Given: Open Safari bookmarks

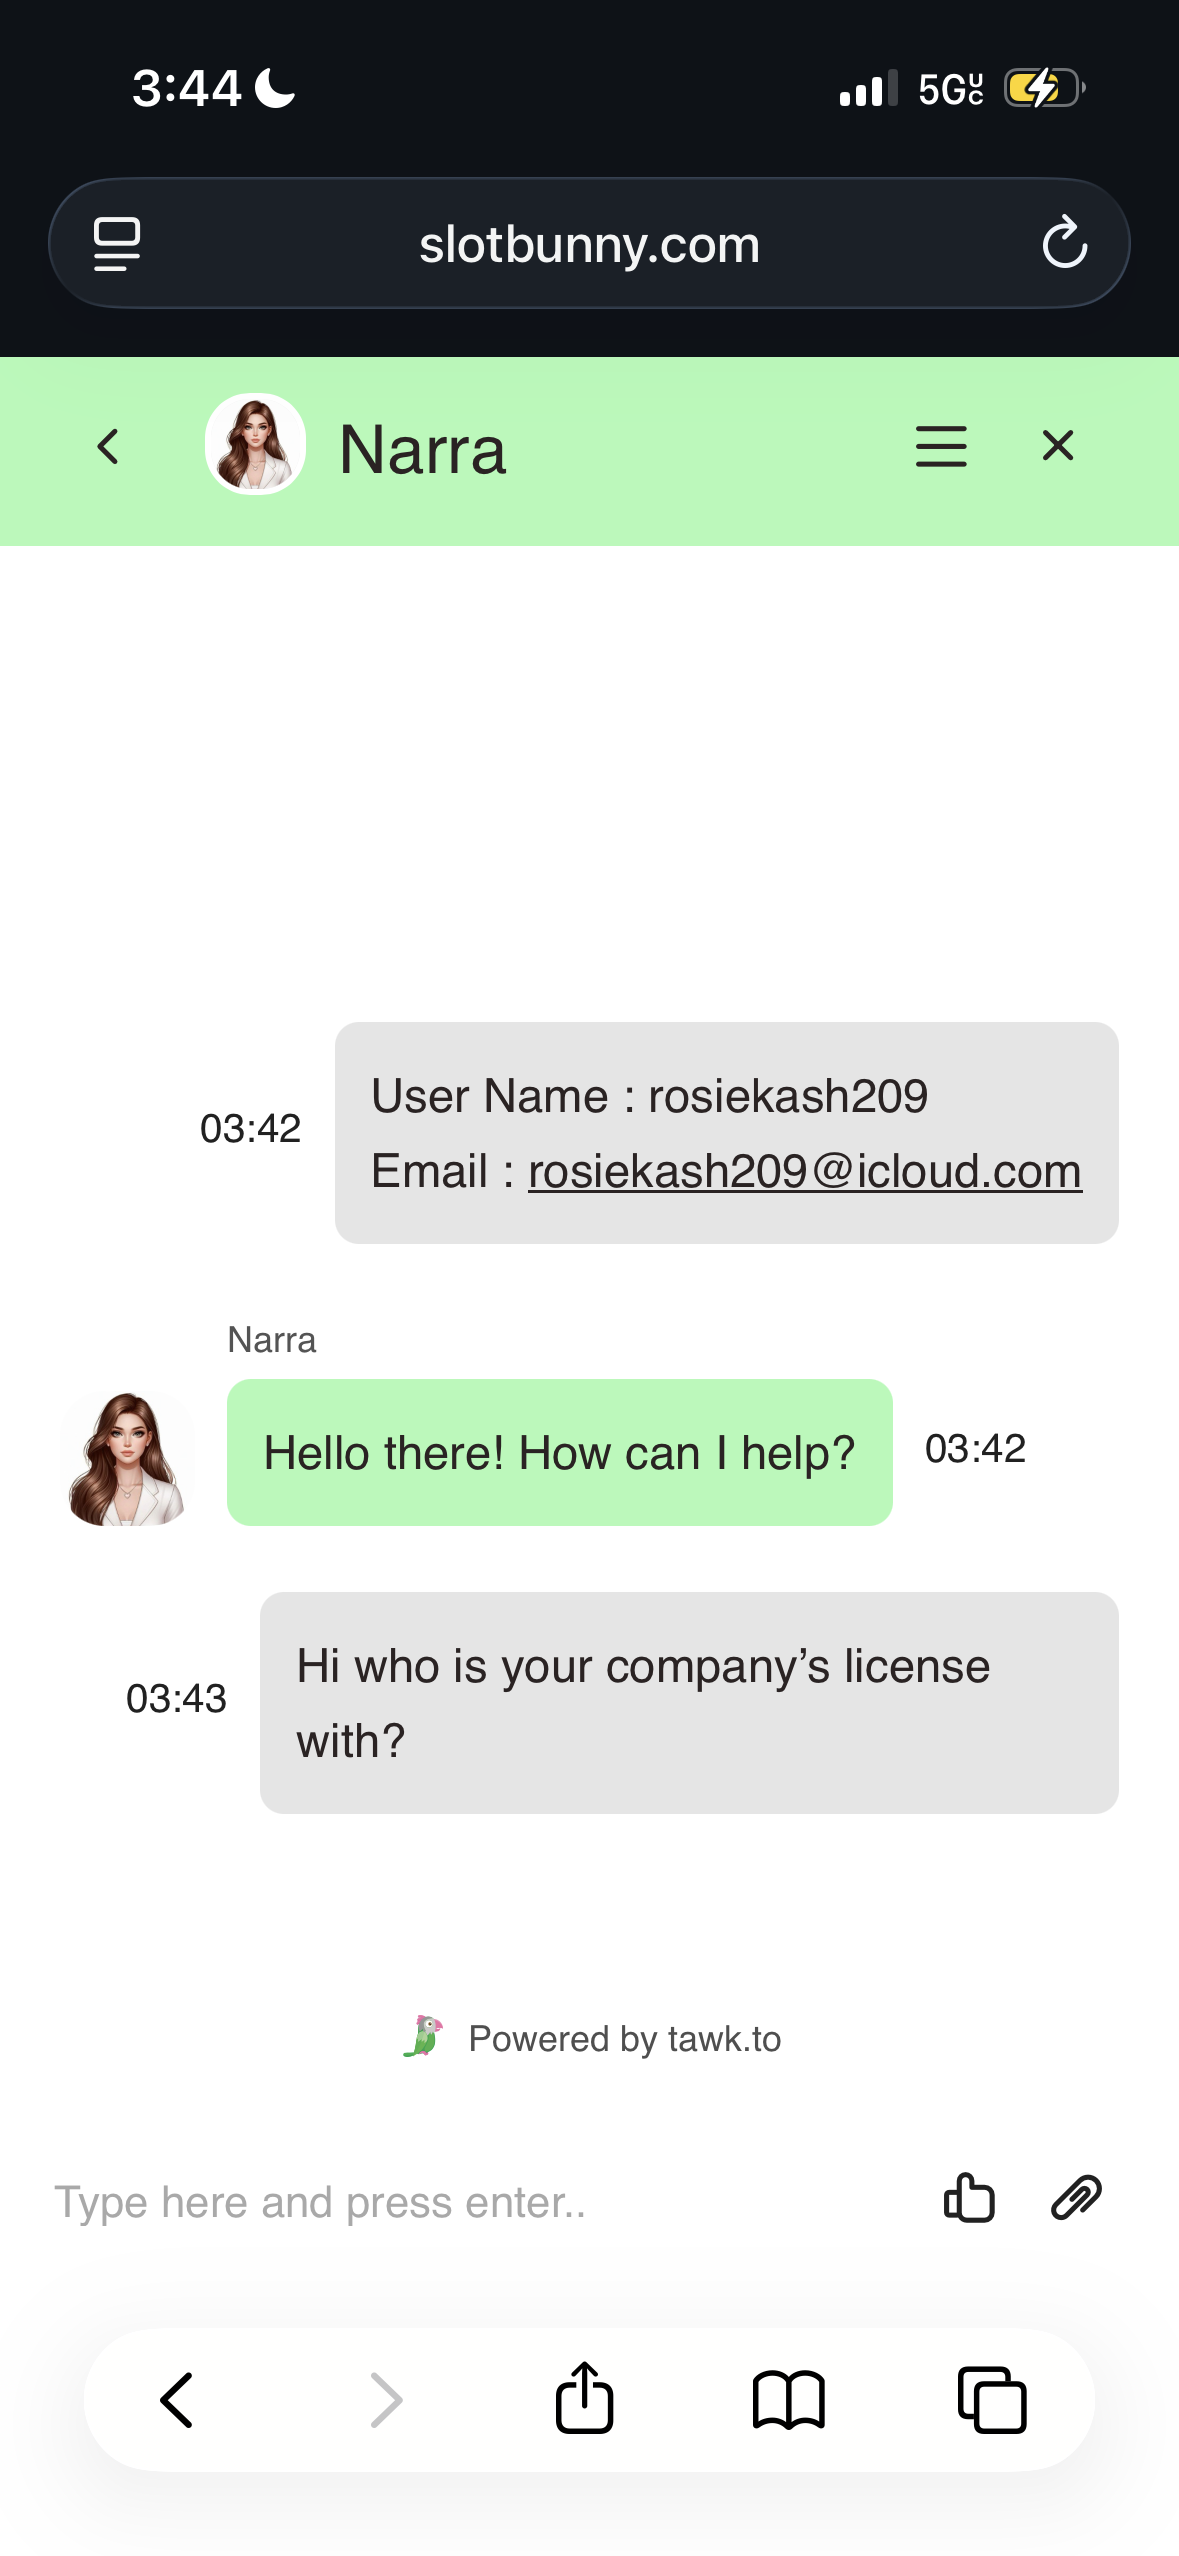Looking at the screenshot, I should [x=788, y=2400].
